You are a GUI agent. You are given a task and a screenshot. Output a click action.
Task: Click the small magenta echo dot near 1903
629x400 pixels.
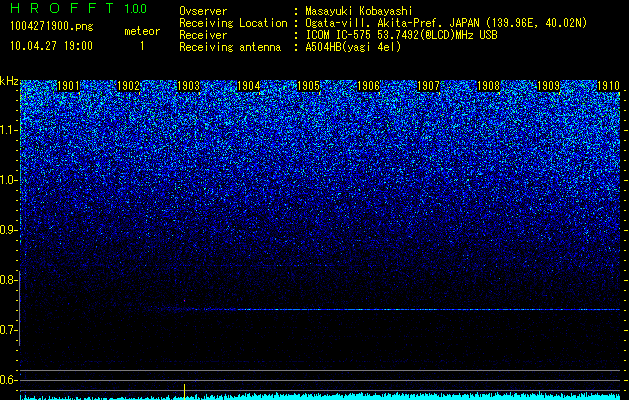(185, 301)
